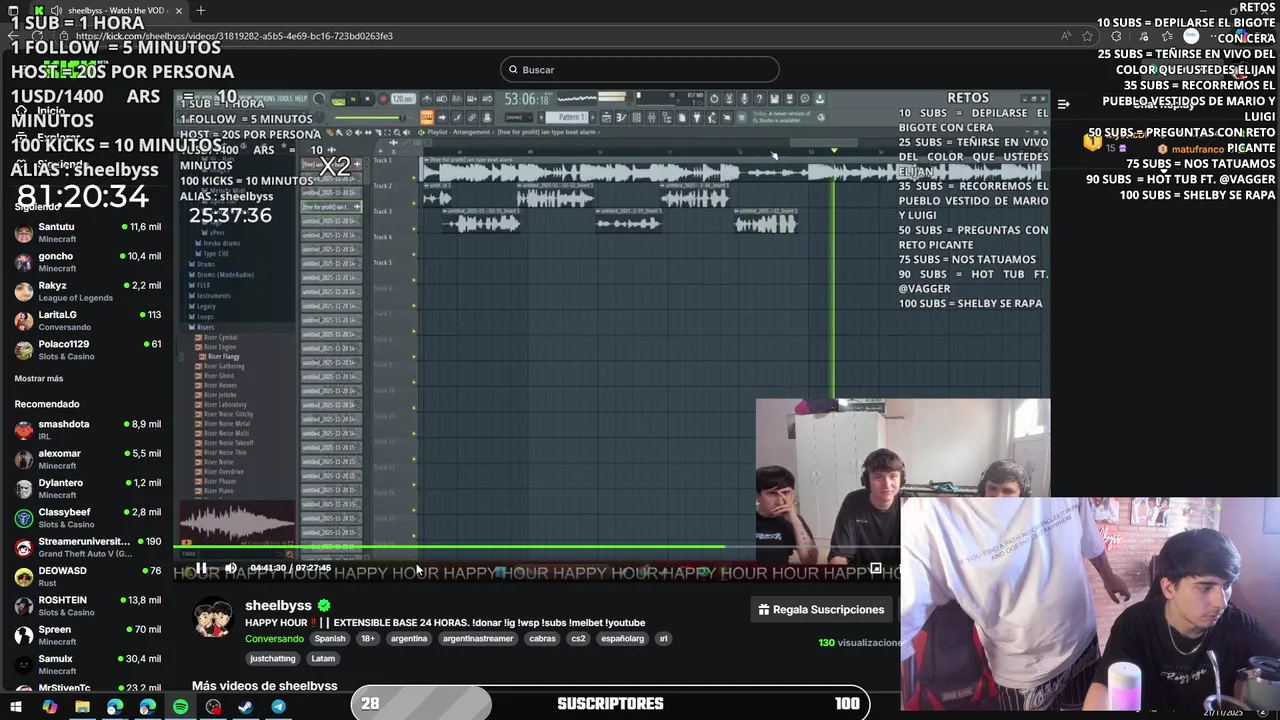The height and width of the screenshot is (720, 1280).
Task: Select the españolarg tag
Action: (x=622, y=639)
